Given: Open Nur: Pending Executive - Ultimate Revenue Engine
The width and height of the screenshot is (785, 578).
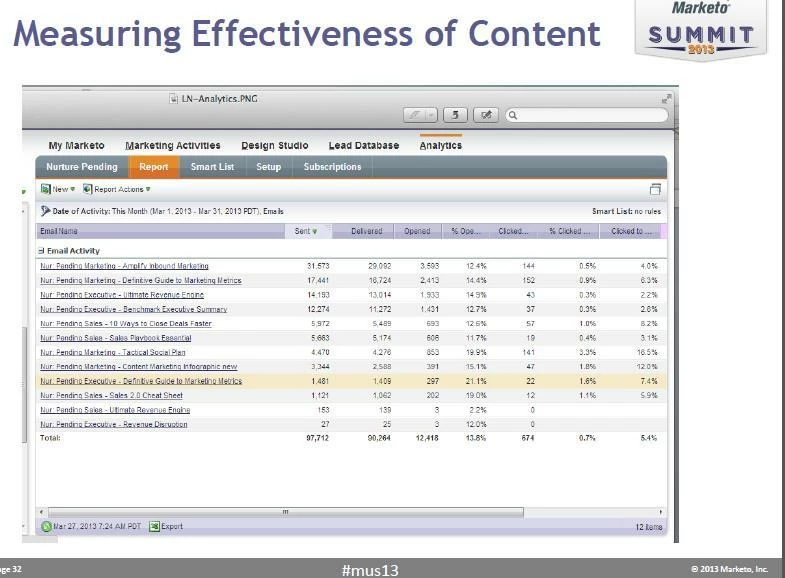Looking at the screenshot, I should 122,295.
